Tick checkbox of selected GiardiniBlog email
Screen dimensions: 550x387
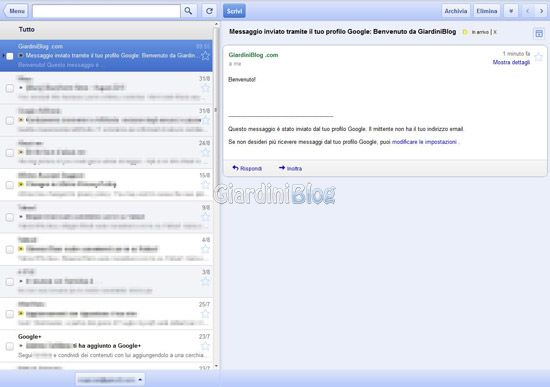[10, 56]
